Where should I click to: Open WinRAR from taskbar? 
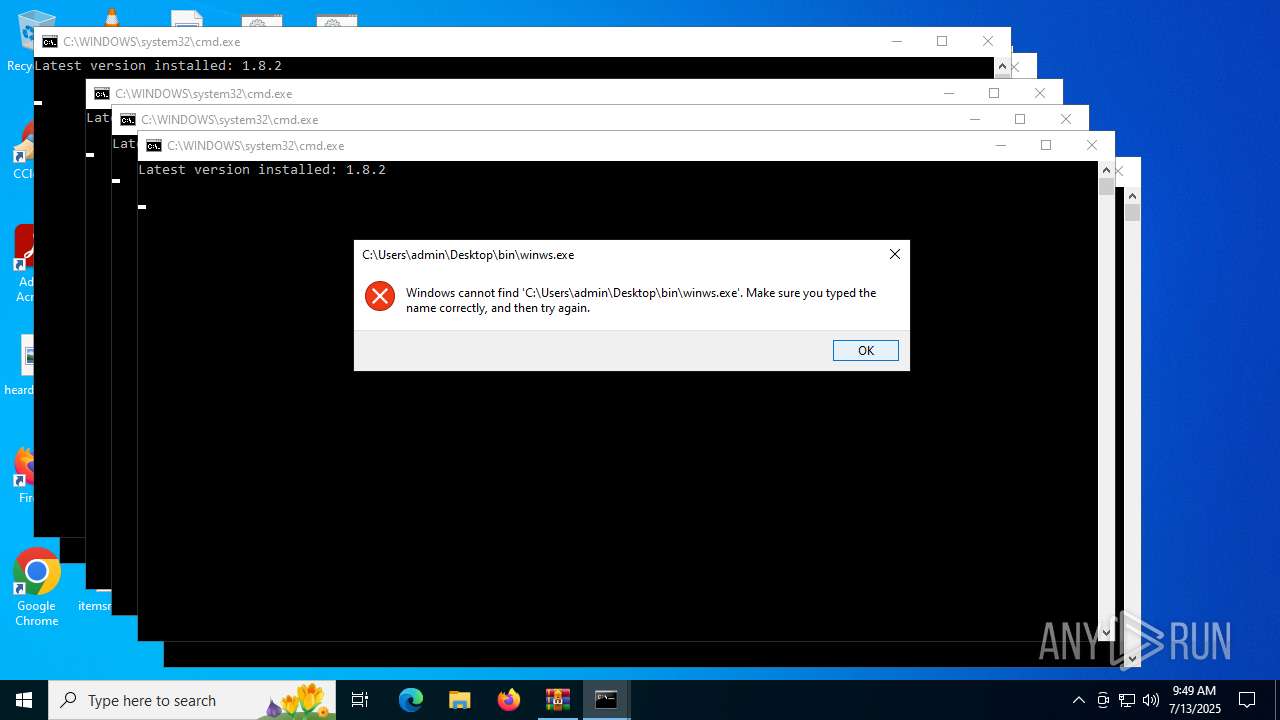click(x=557, y=700)
